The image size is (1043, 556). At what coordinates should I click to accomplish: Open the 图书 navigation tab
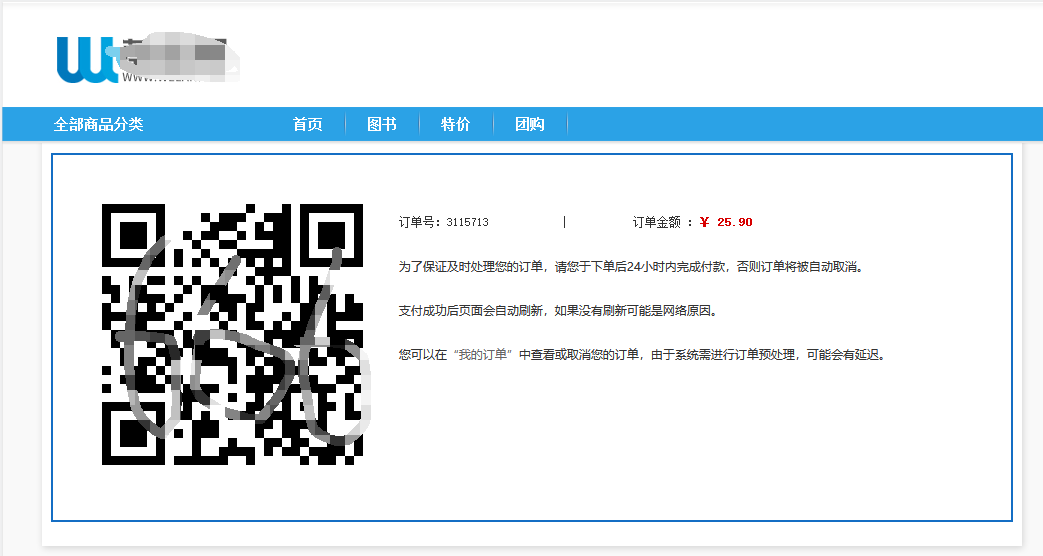(x=382, y=124)
